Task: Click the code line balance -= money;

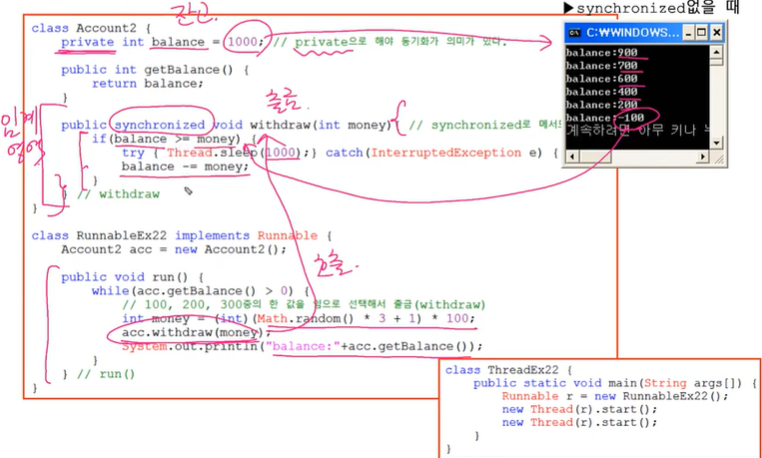Action: (x=185, y=167)
